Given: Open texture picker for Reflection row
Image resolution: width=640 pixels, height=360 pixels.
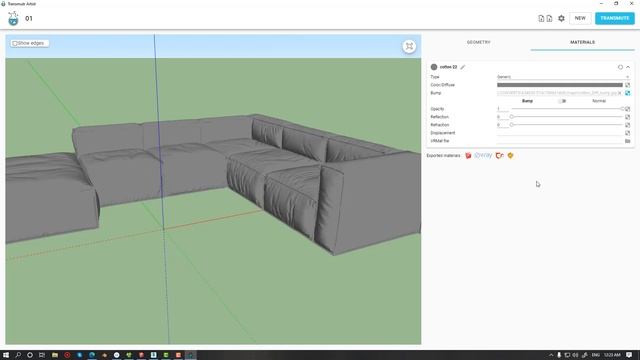Looking at the screenshot, I should tap(627, 117).
